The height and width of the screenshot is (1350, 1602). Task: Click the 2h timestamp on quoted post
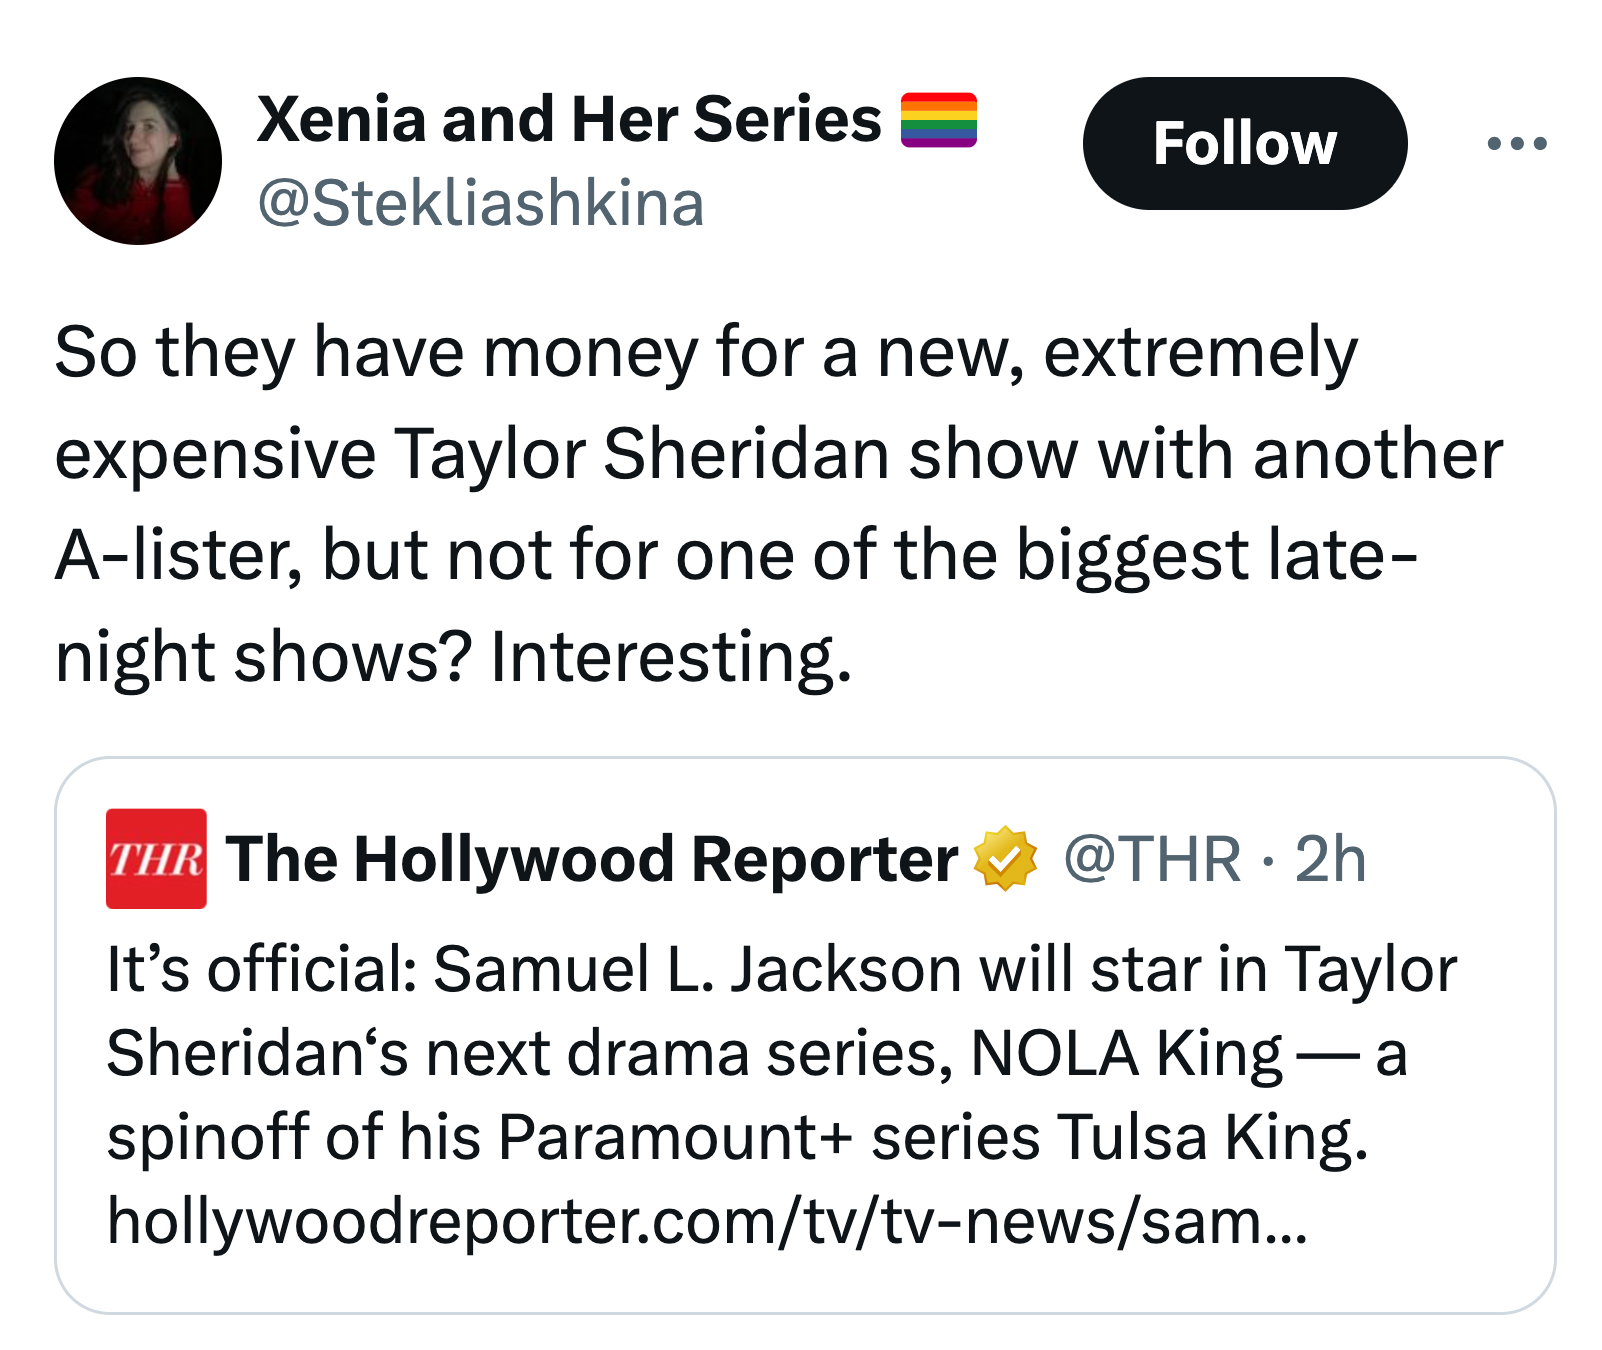tap(1330, 859)
